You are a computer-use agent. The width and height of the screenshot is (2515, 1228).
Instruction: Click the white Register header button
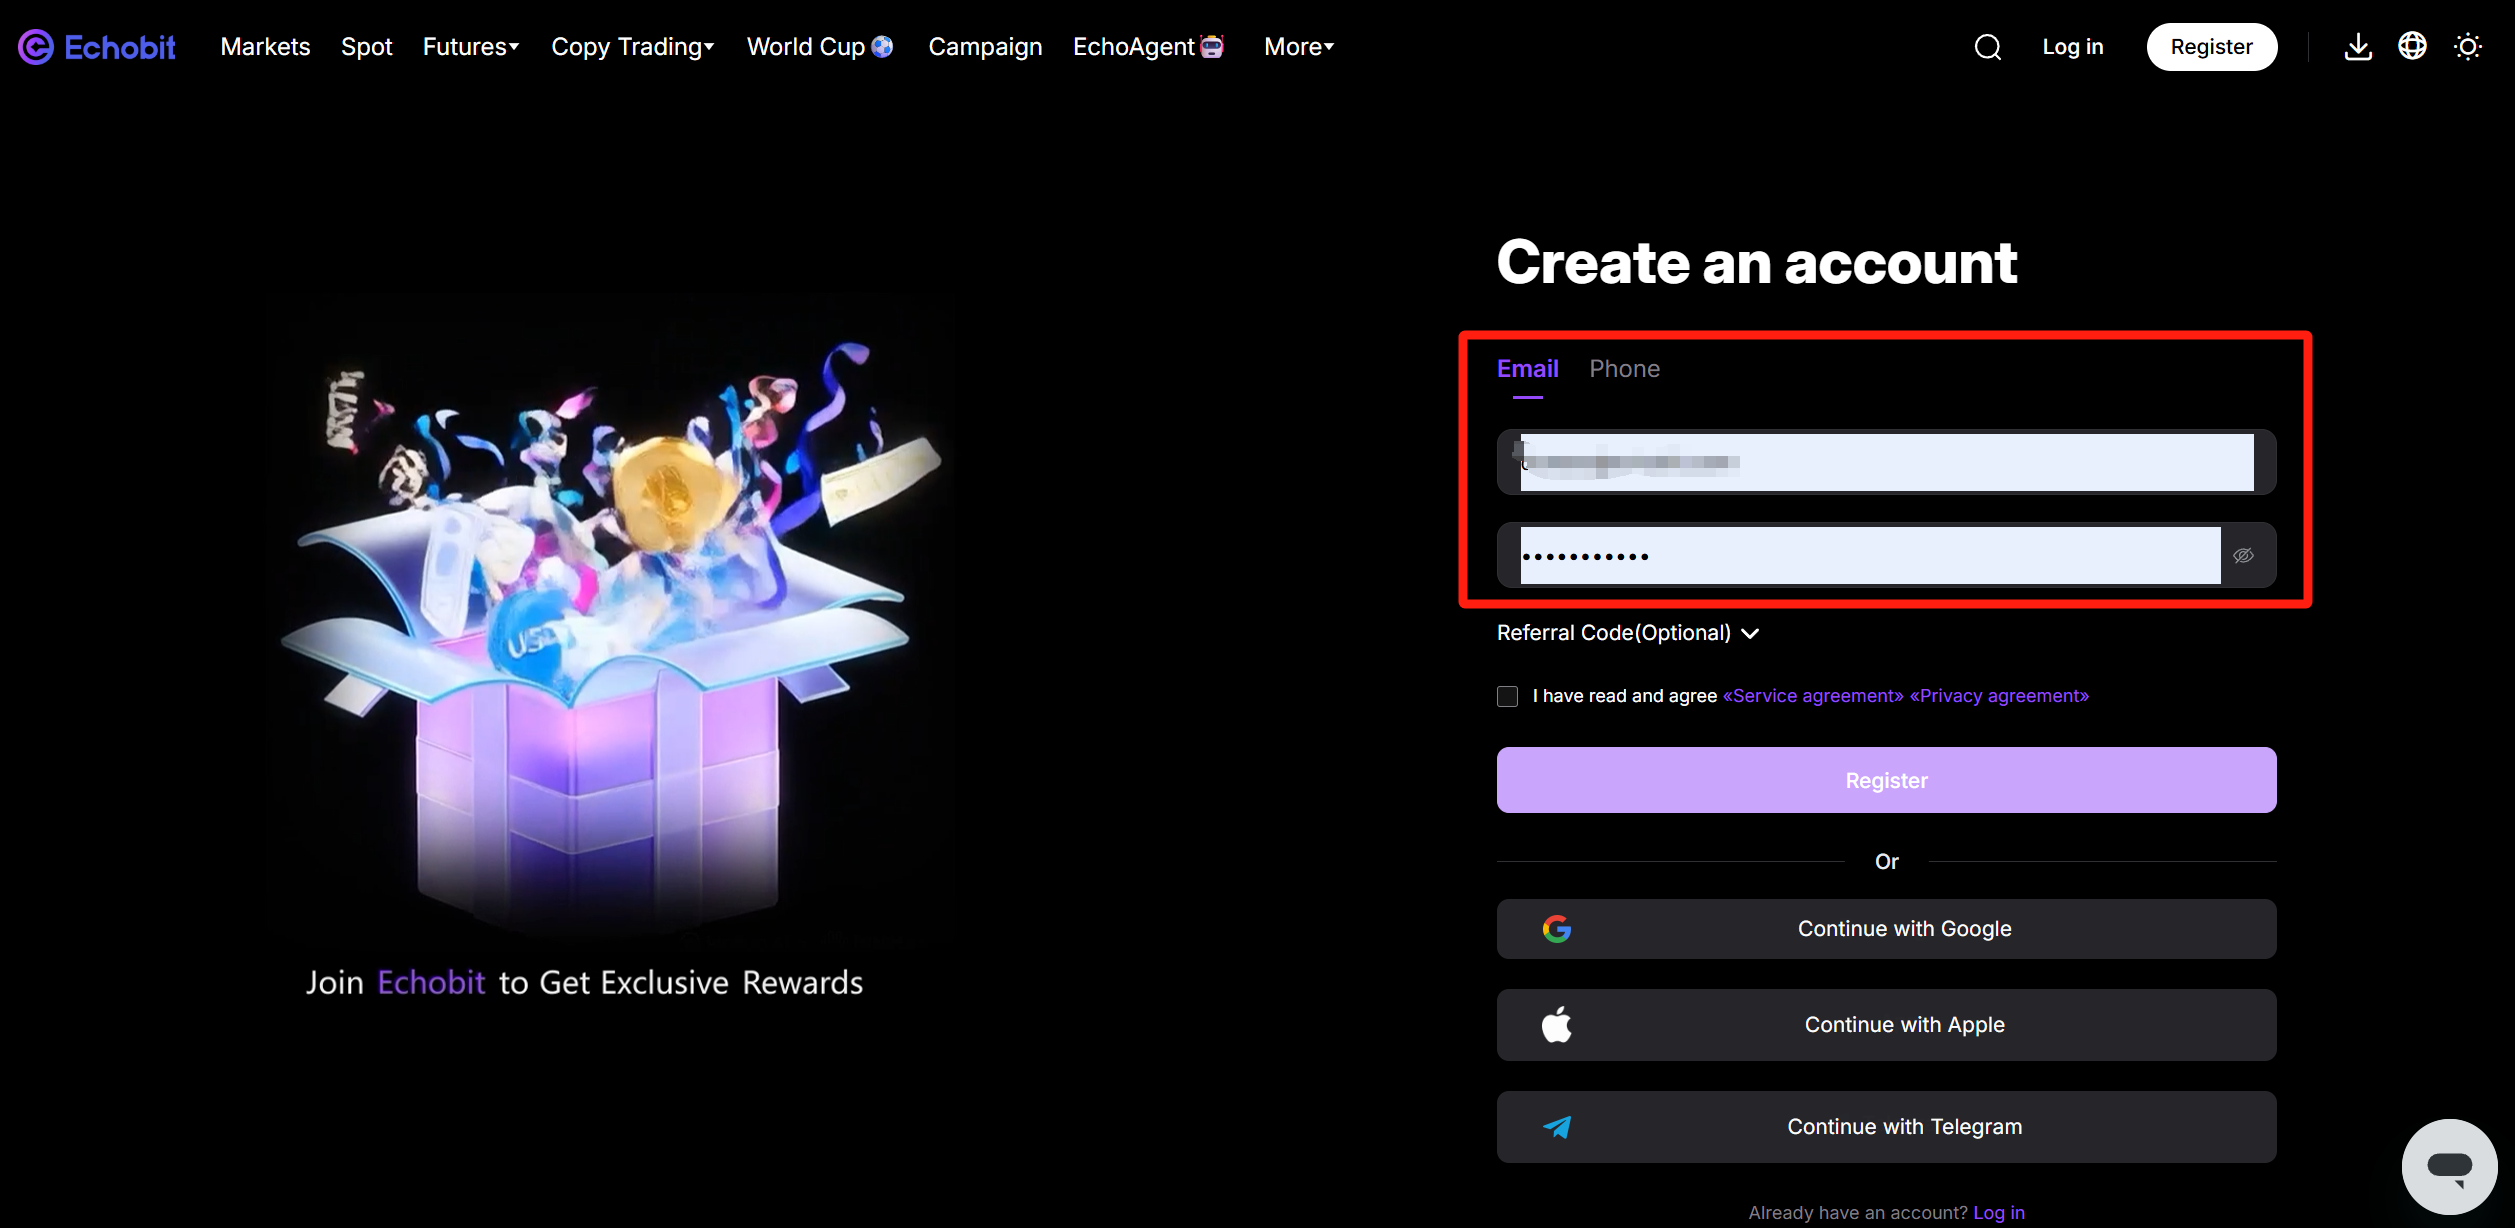click(2211, 47)
